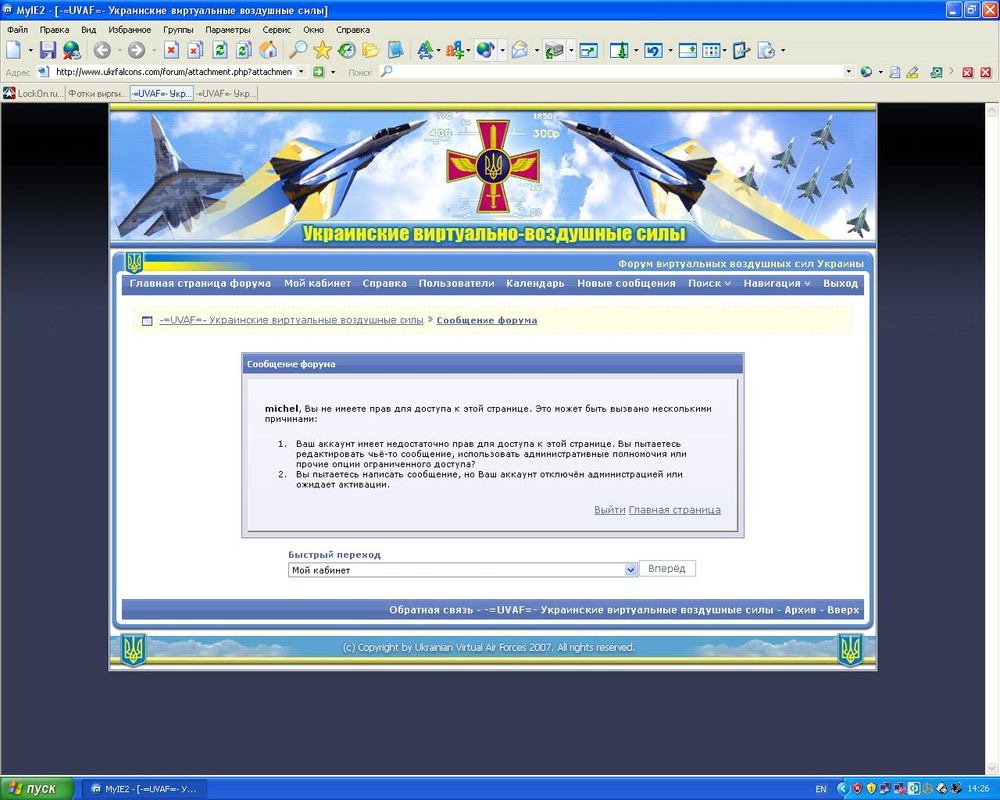The height and width of the screenshot is (800, 1000).
Task: Go to Home page via house icon
Action: click(x=268, y=50)
